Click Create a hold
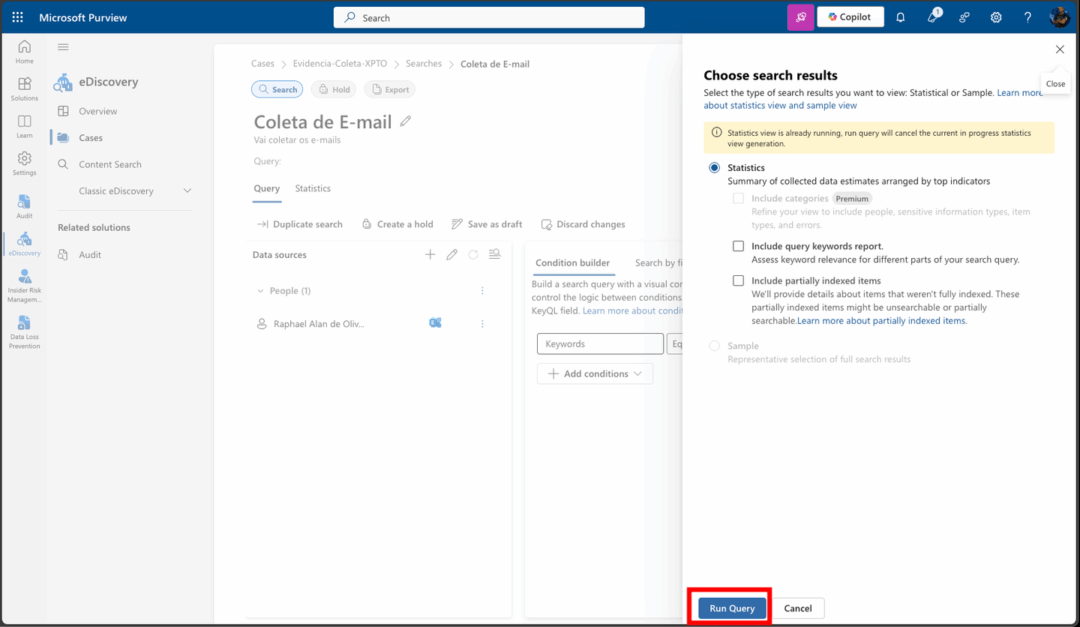The width and height of the screenshot is (1080, 627). coord(398,224)
